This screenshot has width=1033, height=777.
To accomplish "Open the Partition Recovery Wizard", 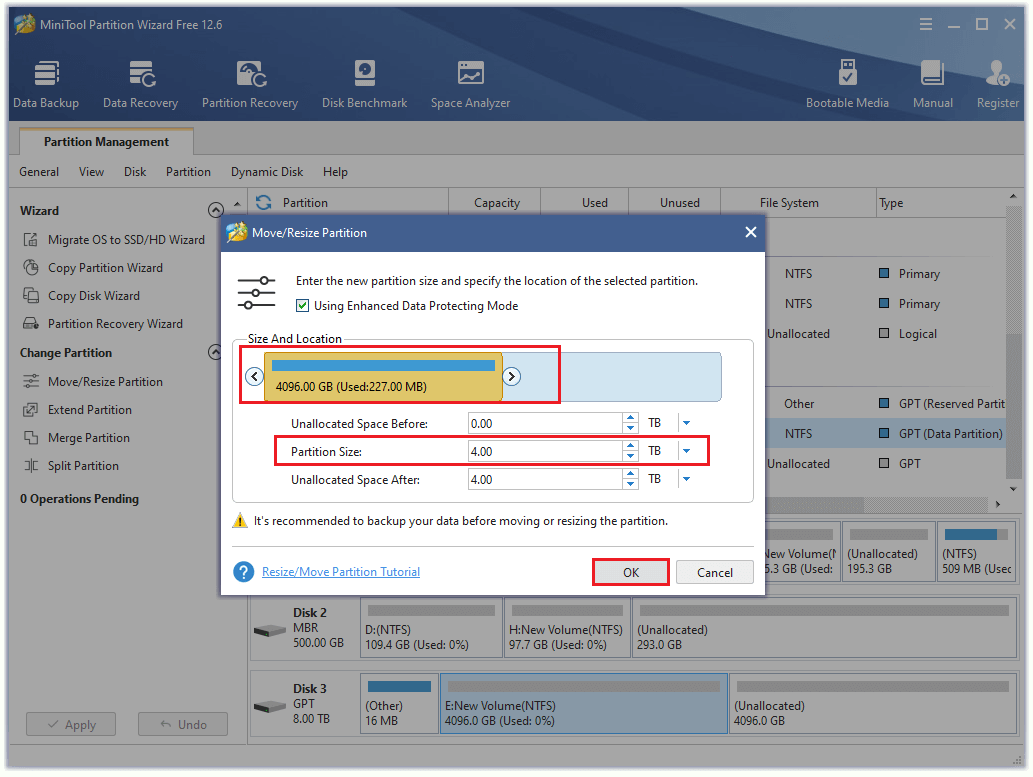I will click(x=103, y=324).
